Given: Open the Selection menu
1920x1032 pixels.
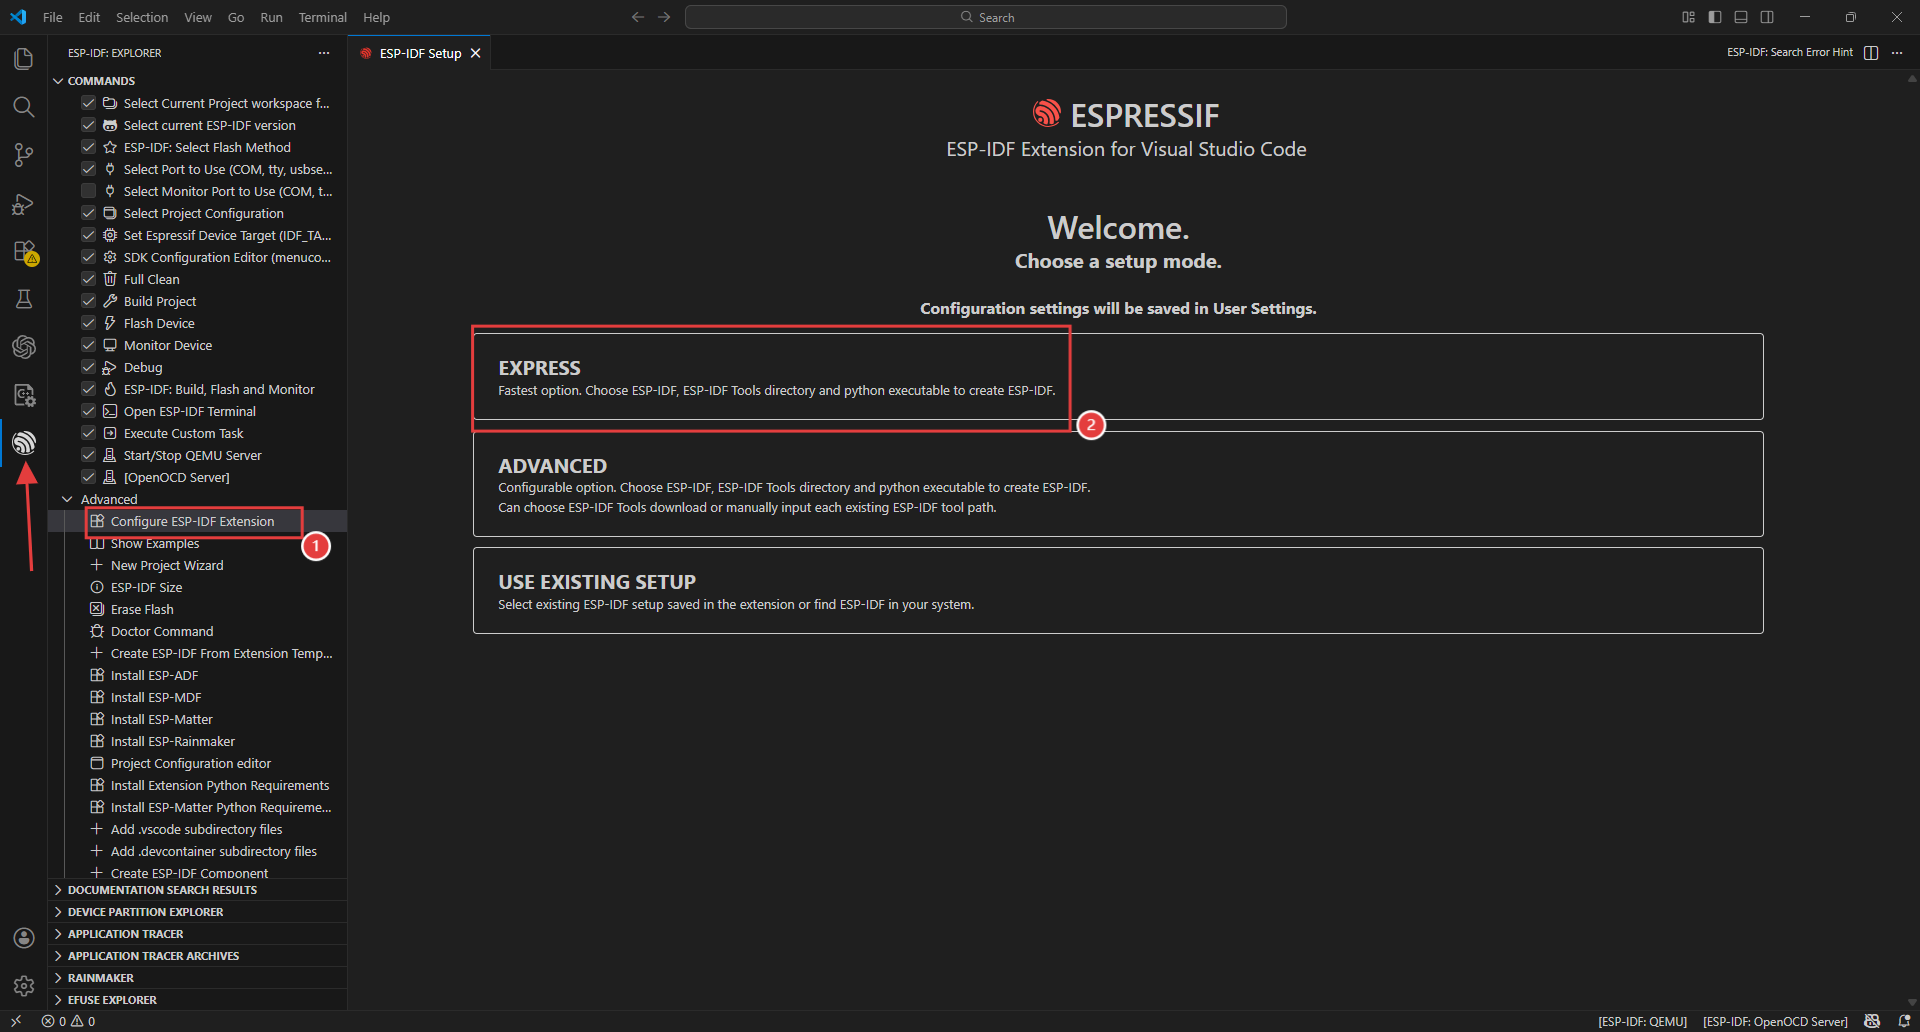Looking at the screenshot, I should tap(142, 17).
